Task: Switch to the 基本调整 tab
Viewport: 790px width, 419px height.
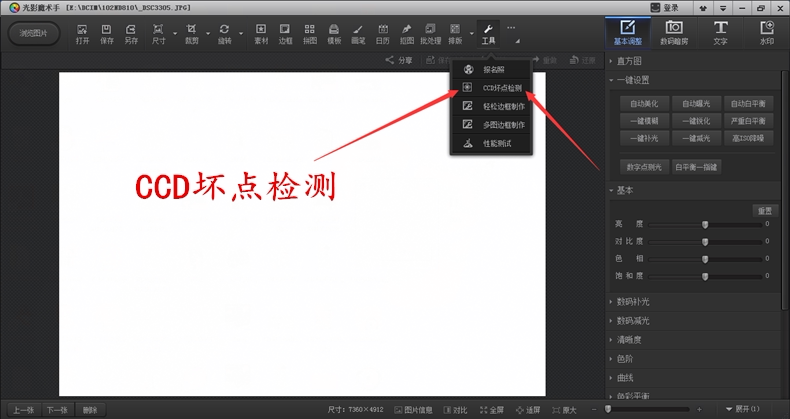Action: pos(628,33)
